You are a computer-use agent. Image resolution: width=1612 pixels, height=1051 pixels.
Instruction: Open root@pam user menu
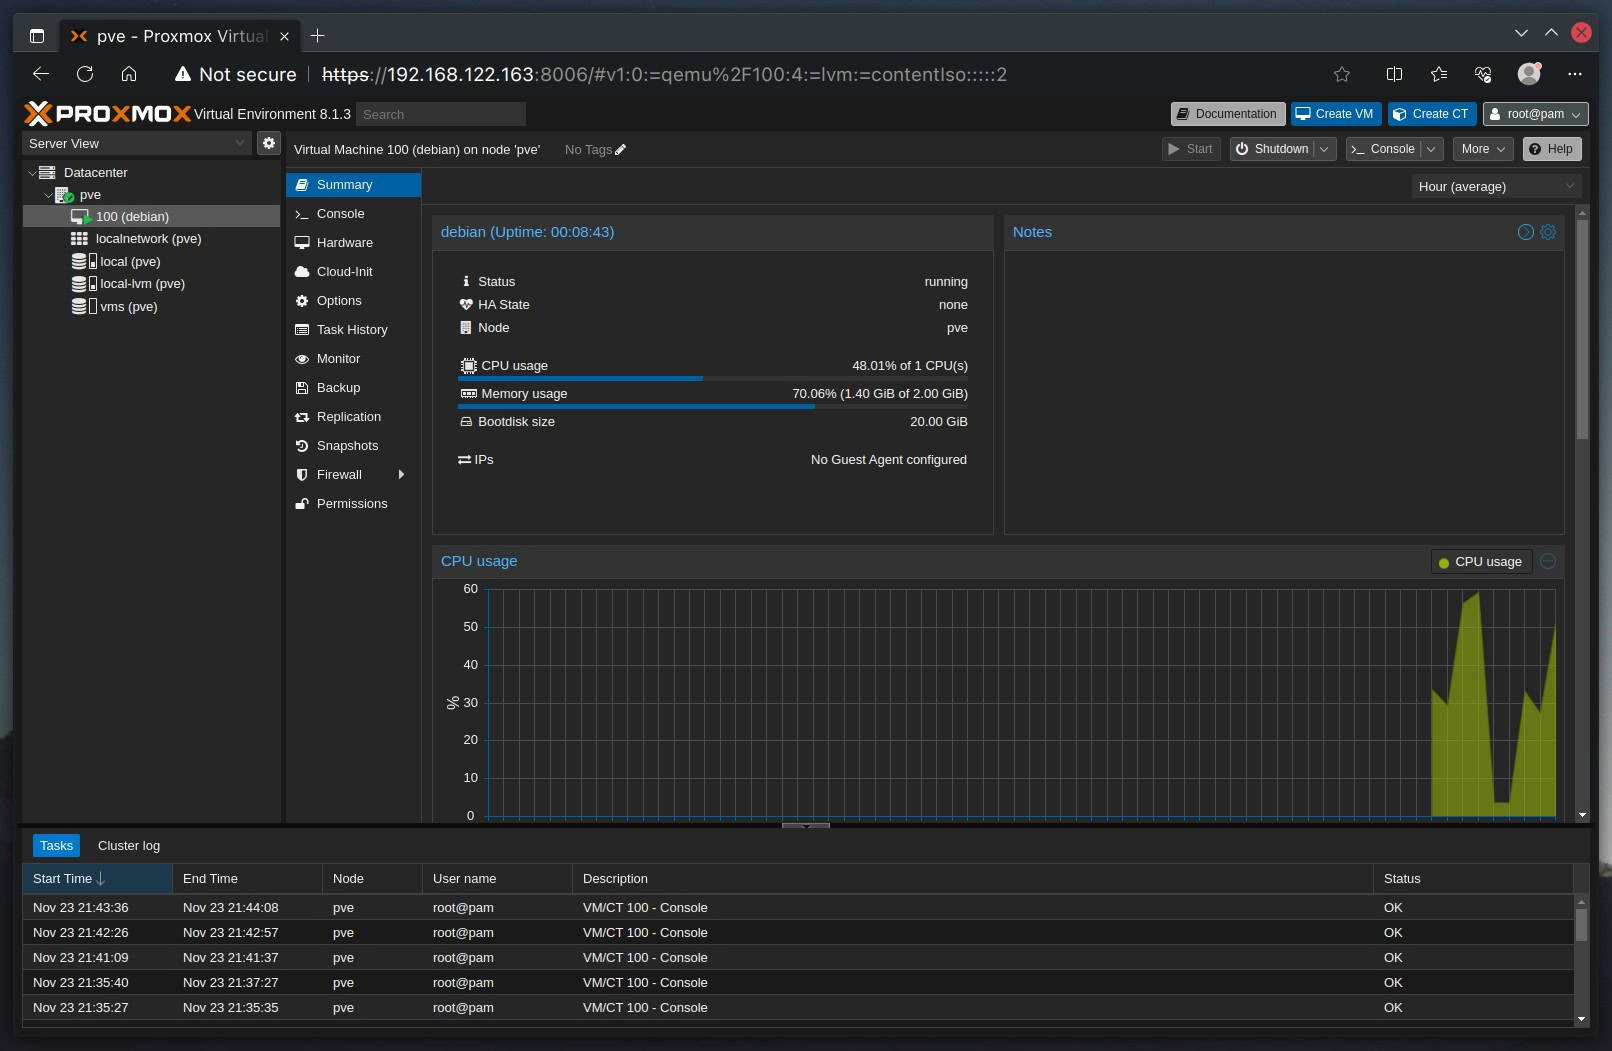[x=1535, y=114]
